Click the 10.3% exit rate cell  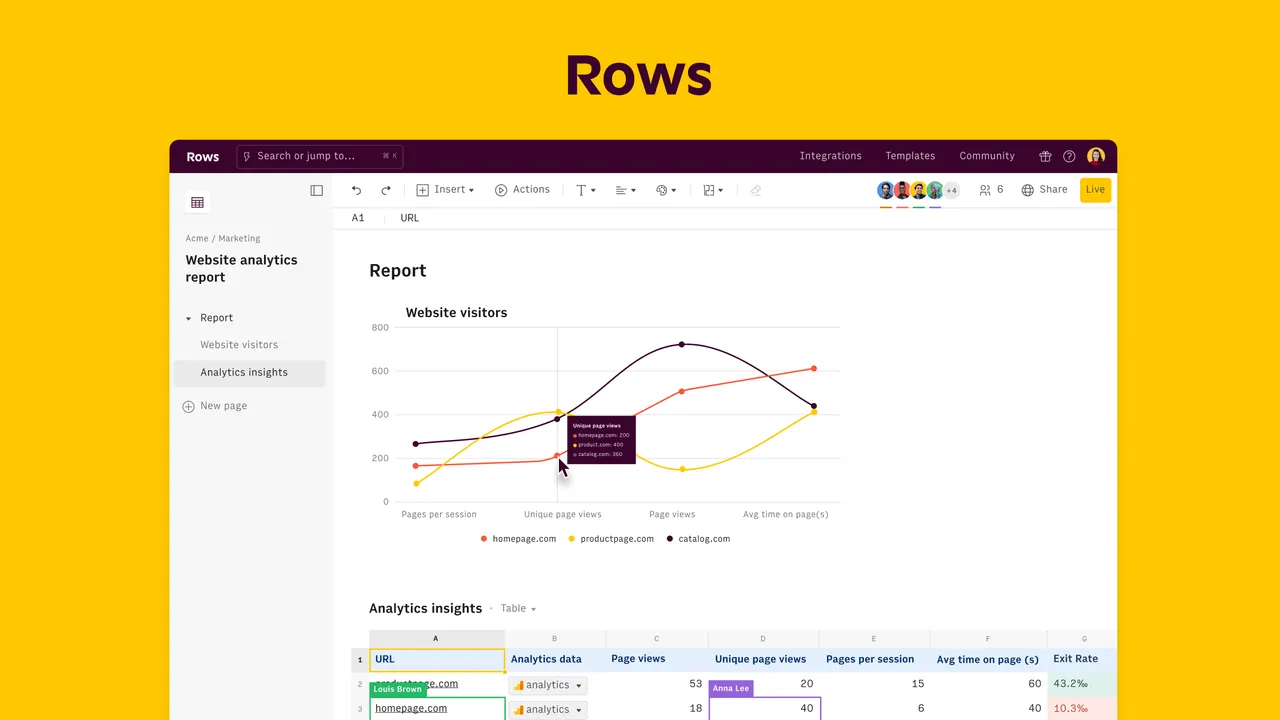coord(1082,708)
